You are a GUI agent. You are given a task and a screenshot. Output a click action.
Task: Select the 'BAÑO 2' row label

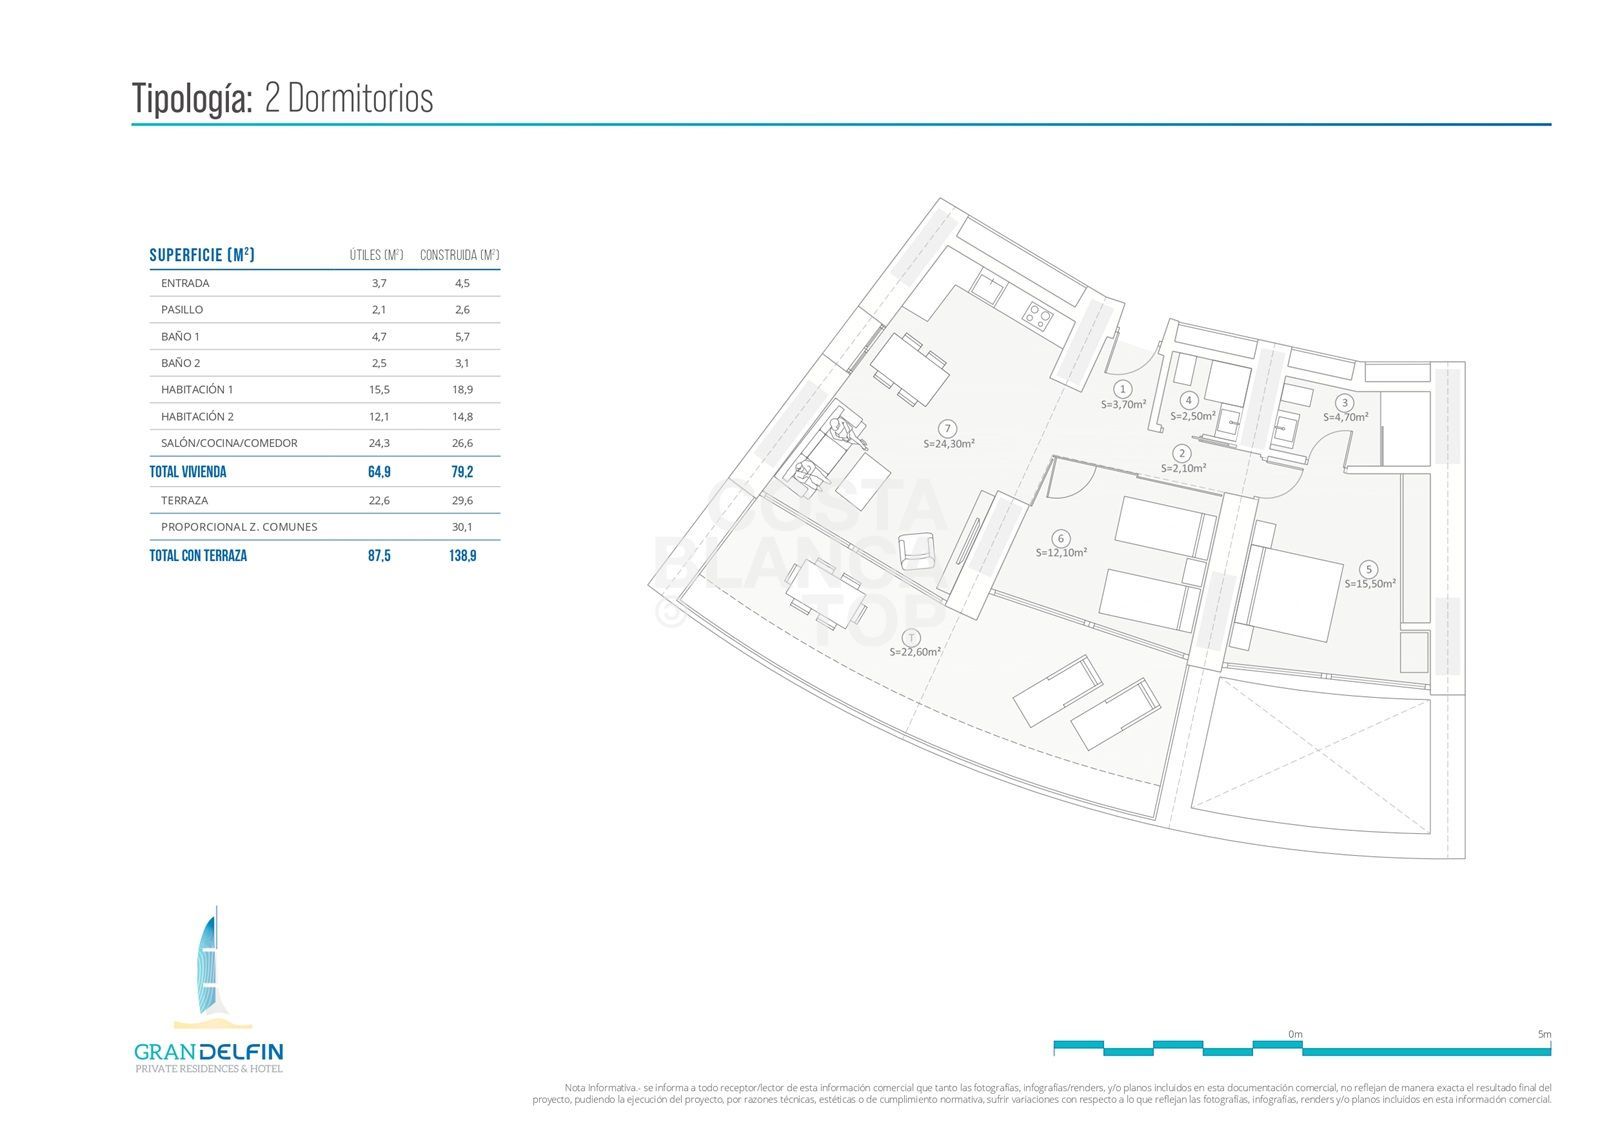[180, 363]
